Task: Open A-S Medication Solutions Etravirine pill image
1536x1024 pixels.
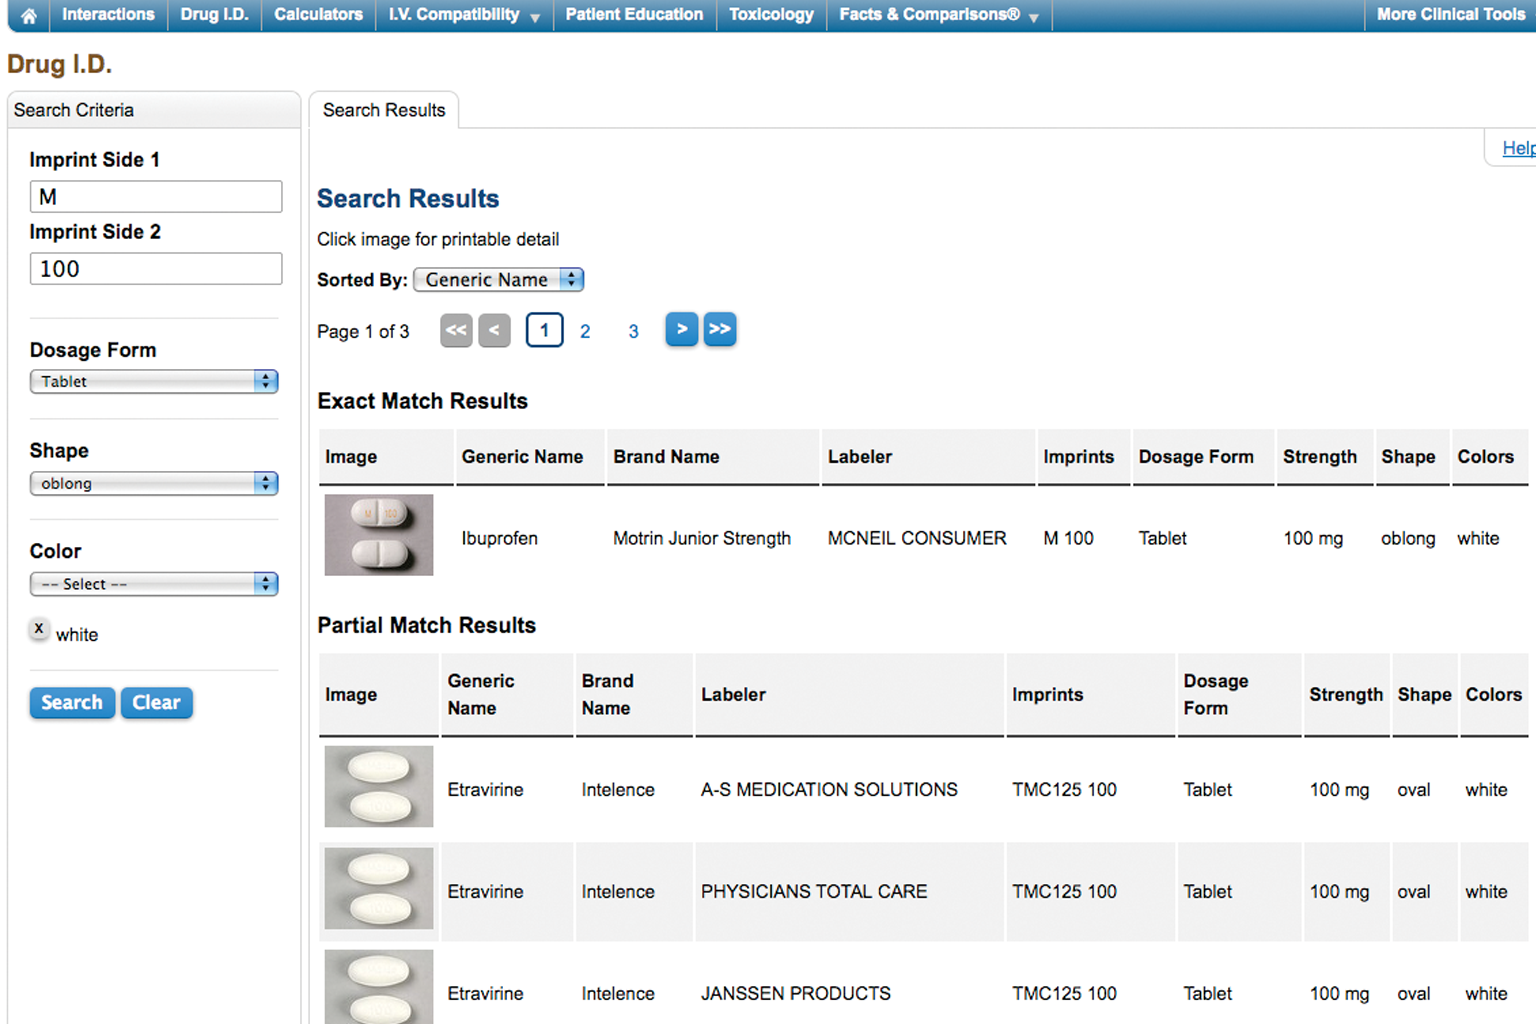Action: coord(378,786)
